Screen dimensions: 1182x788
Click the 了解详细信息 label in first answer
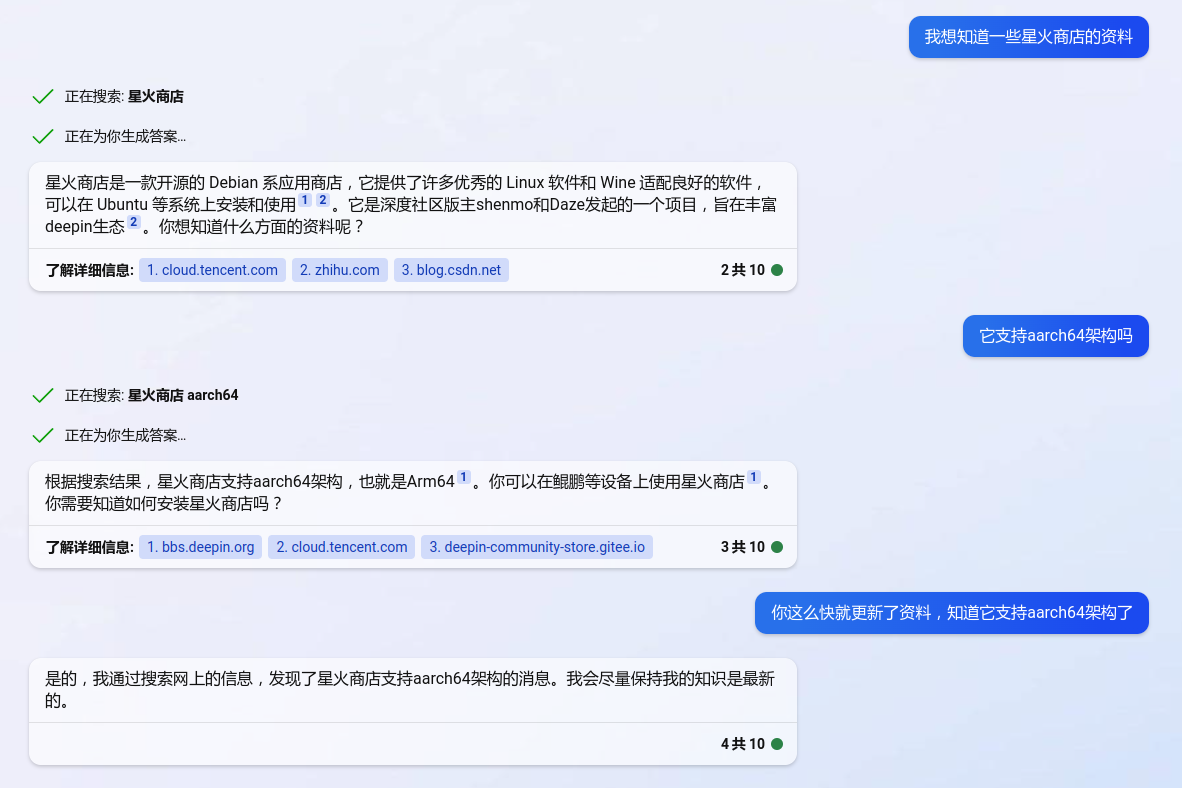tap(89, 270)
